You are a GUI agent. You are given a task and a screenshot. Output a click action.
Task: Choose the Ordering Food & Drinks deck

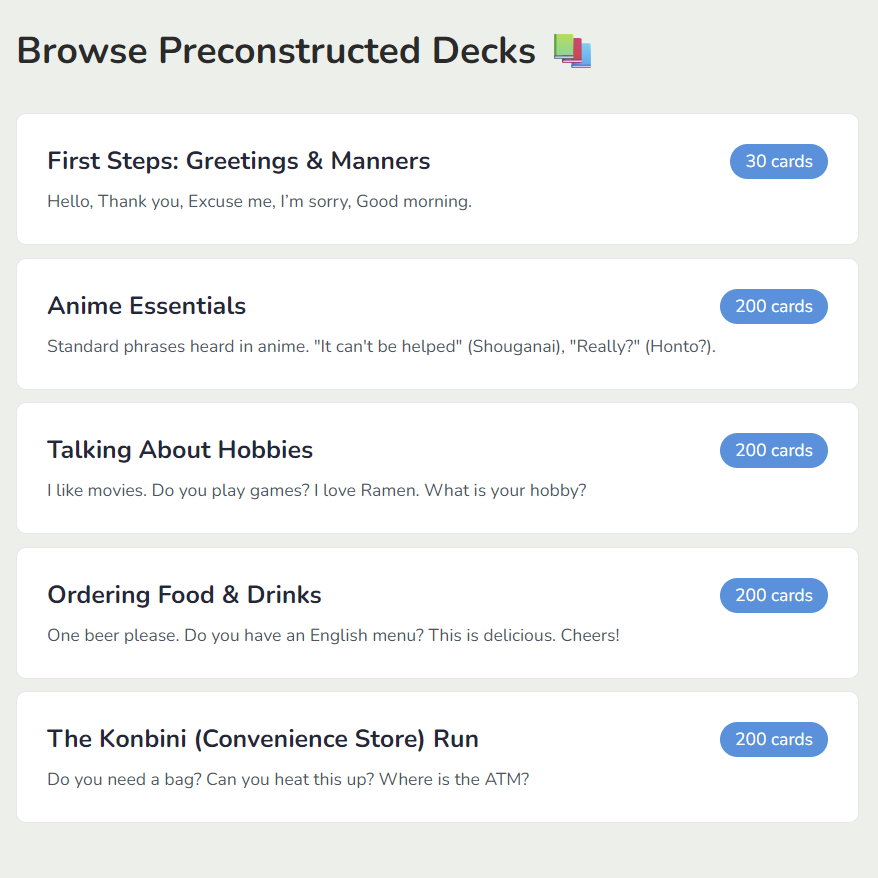[184, 595]
